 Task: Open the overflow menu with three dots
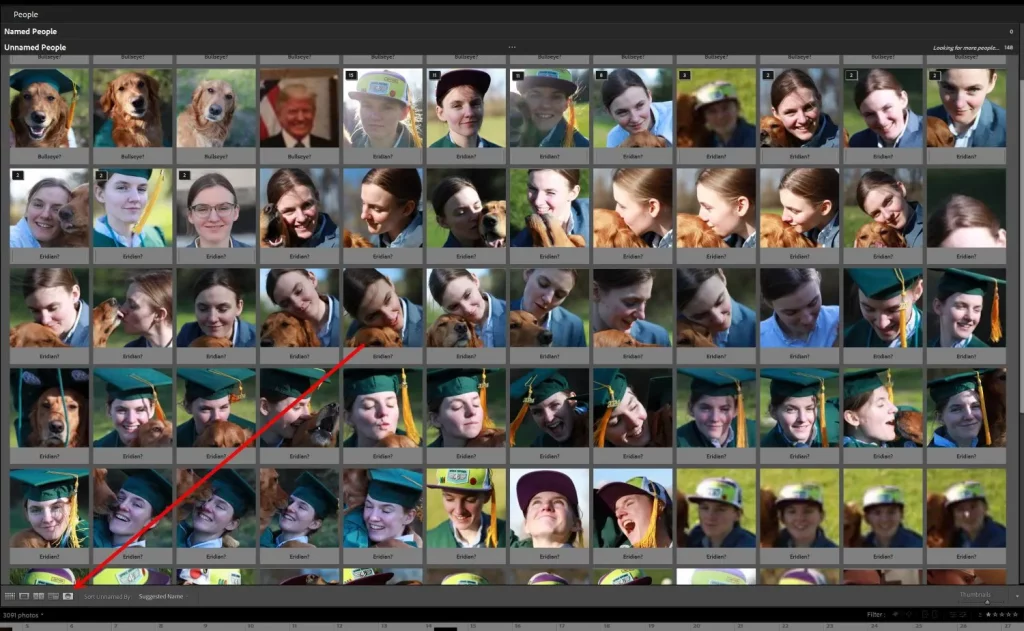pos(512,46)
